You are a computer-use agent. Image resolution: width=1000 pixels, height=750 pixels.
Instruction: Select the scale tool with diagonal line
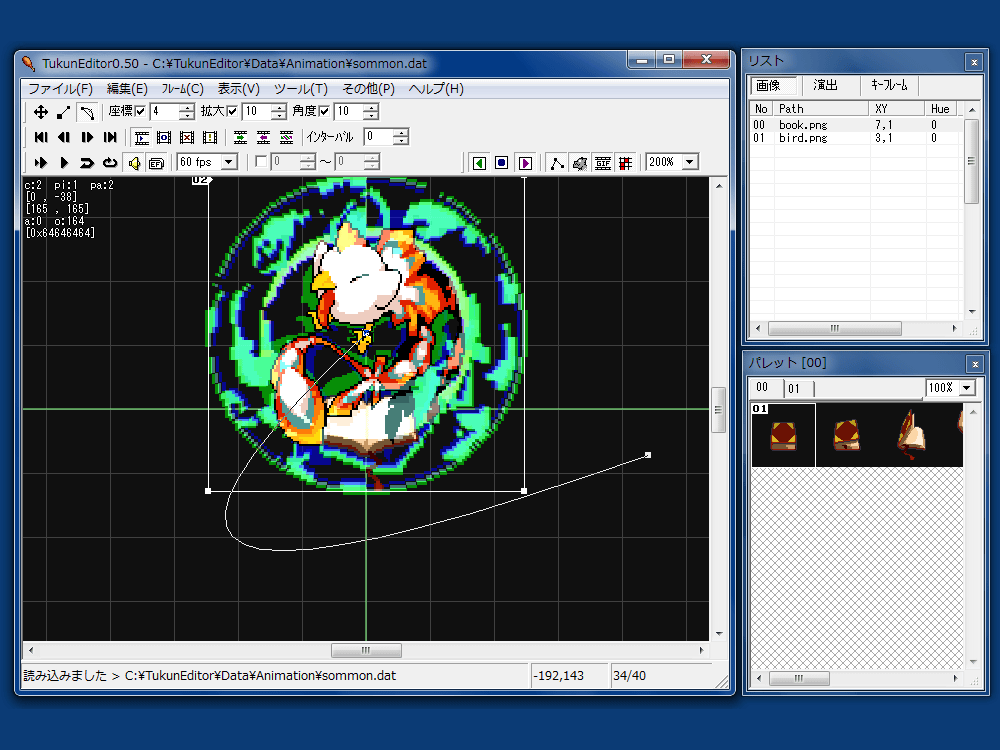coord(64,112)
